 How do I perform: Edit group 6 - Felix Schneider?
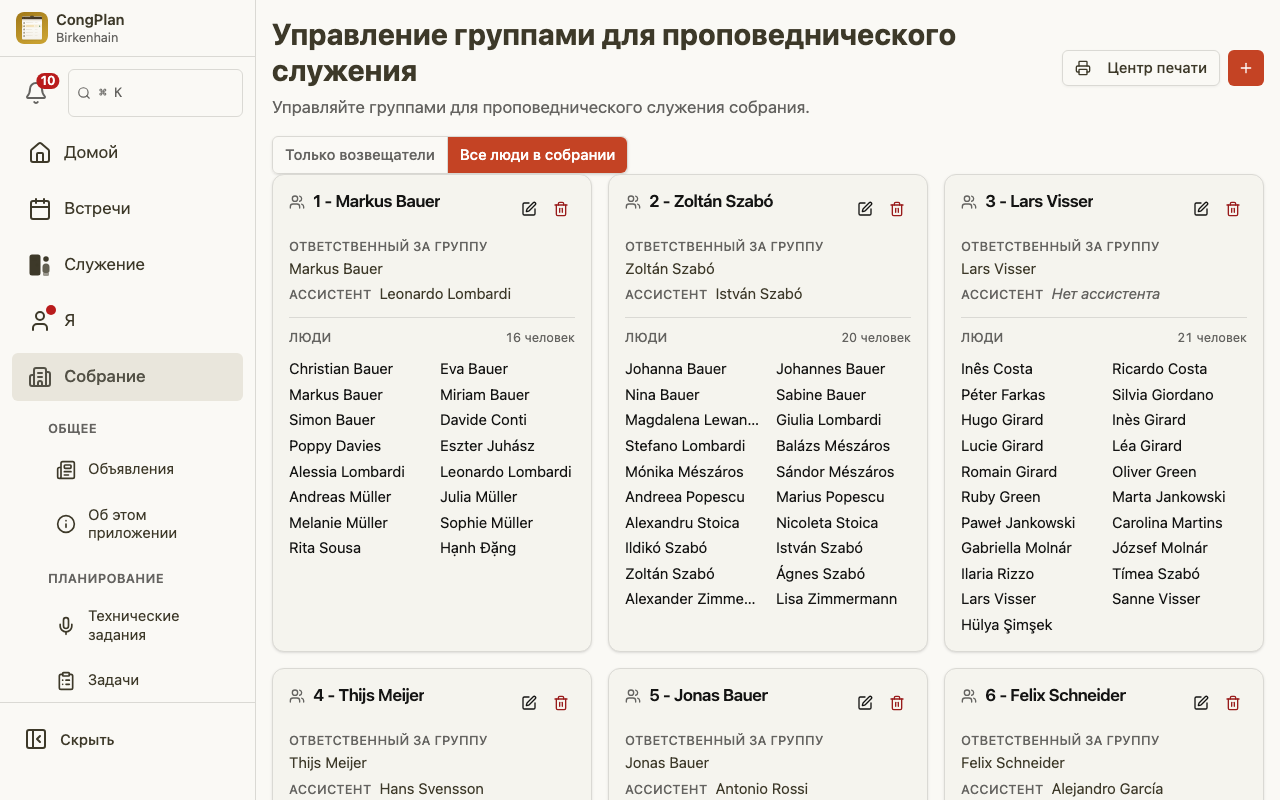click(1201, 703)
